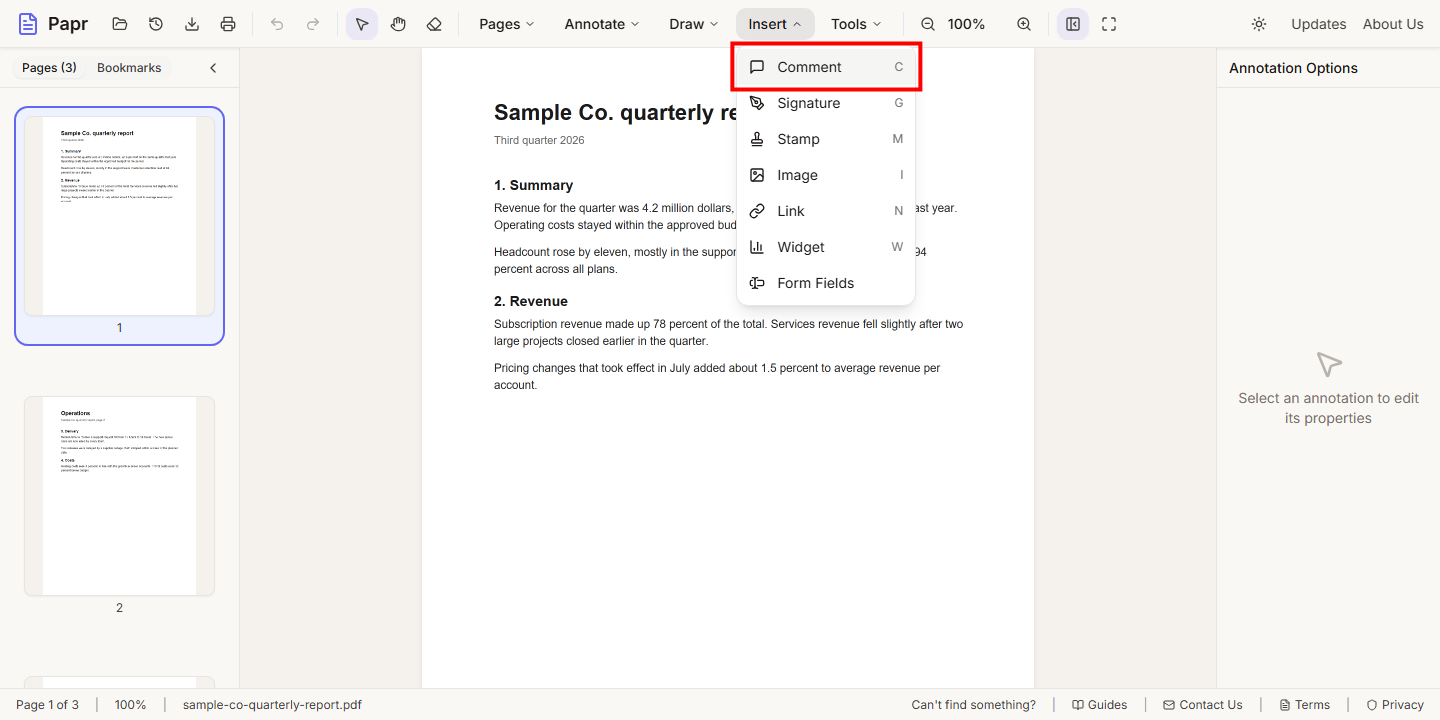Open a file with the folder icon
1440x720 pixels.
pyautogui.click(x=120, y=24)
